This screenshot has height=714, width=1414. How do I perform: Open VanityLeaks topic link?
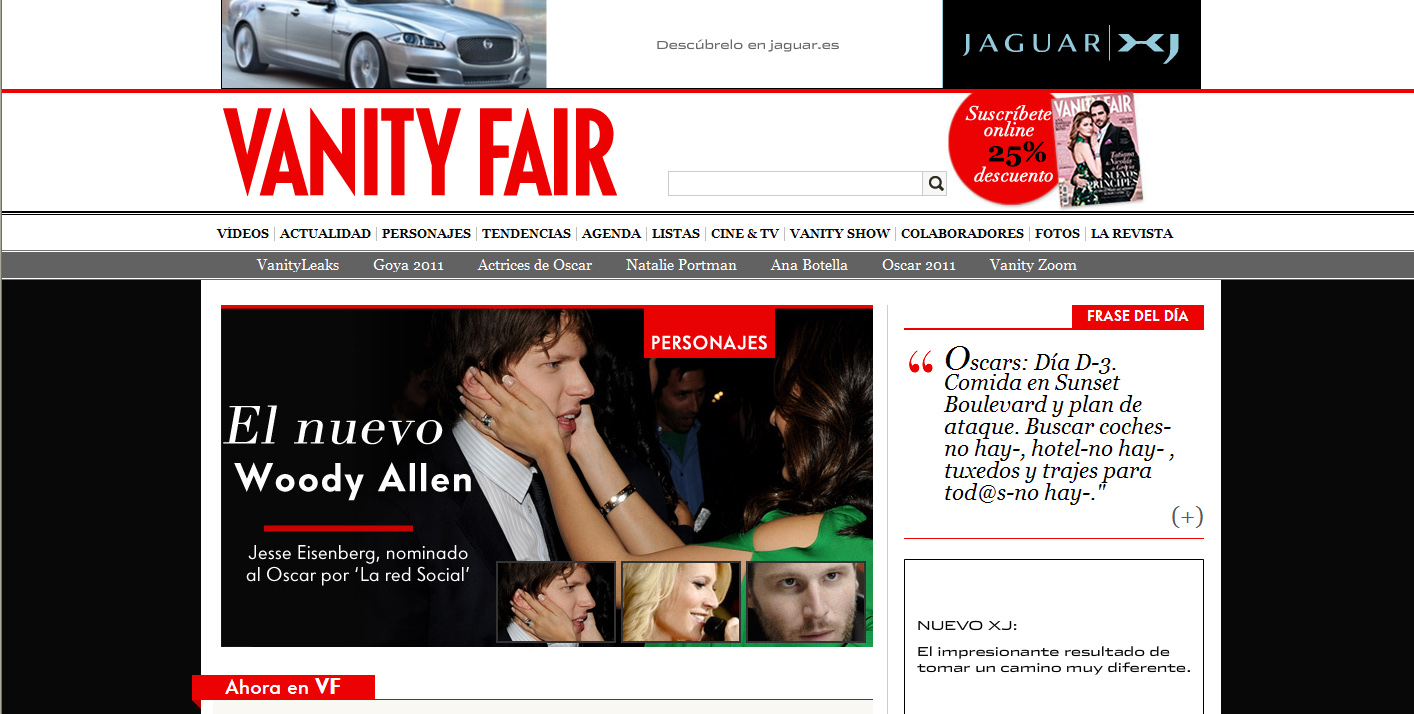pos(298,265)
